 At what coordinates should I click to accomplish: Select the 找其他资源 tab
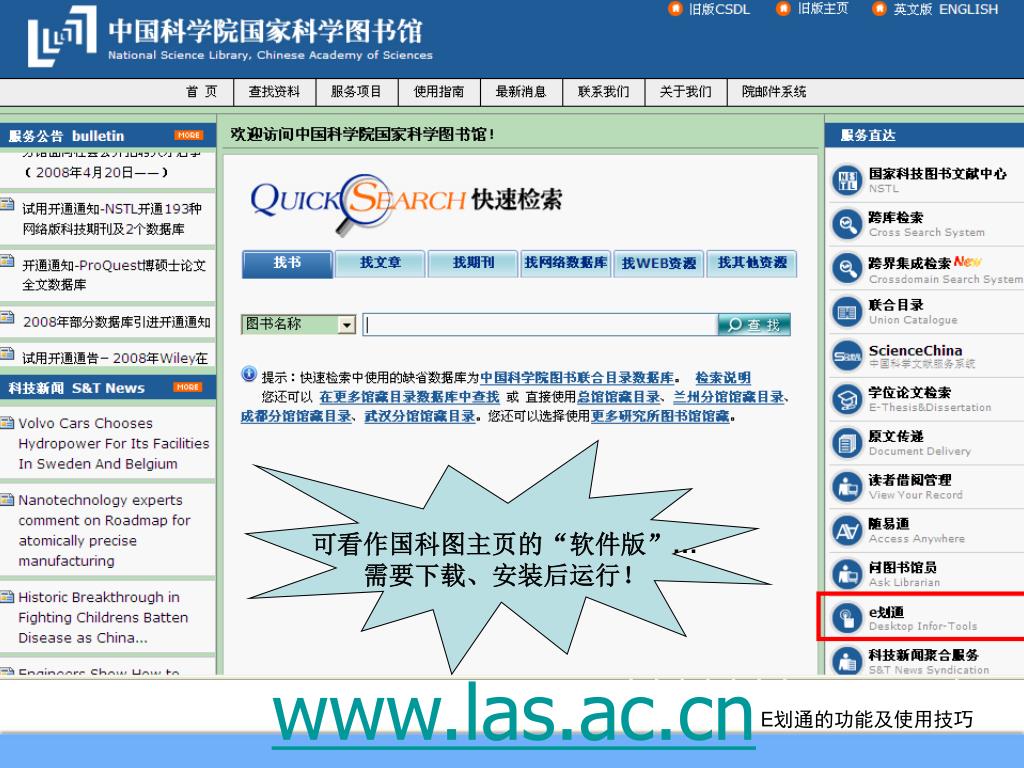752,264
